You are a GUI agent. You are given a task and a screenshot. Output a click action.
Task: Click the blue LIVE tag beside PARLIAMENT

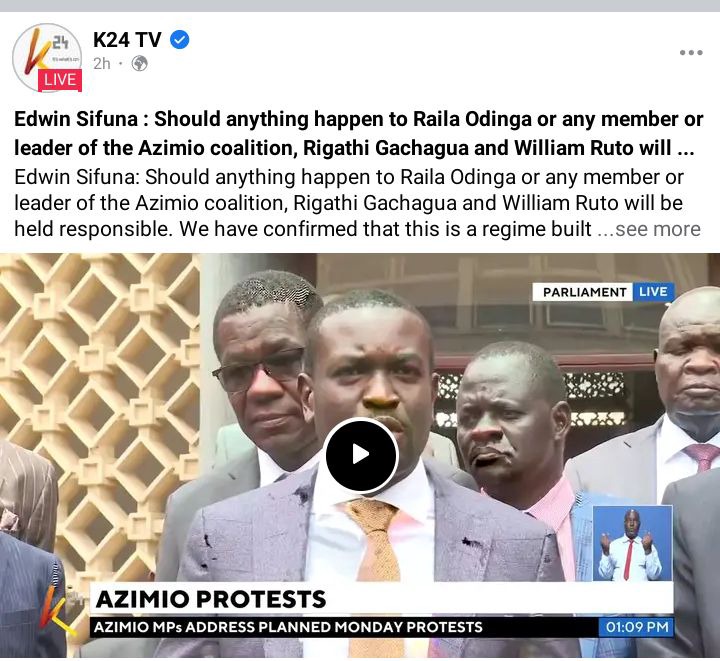pos(653,292)
